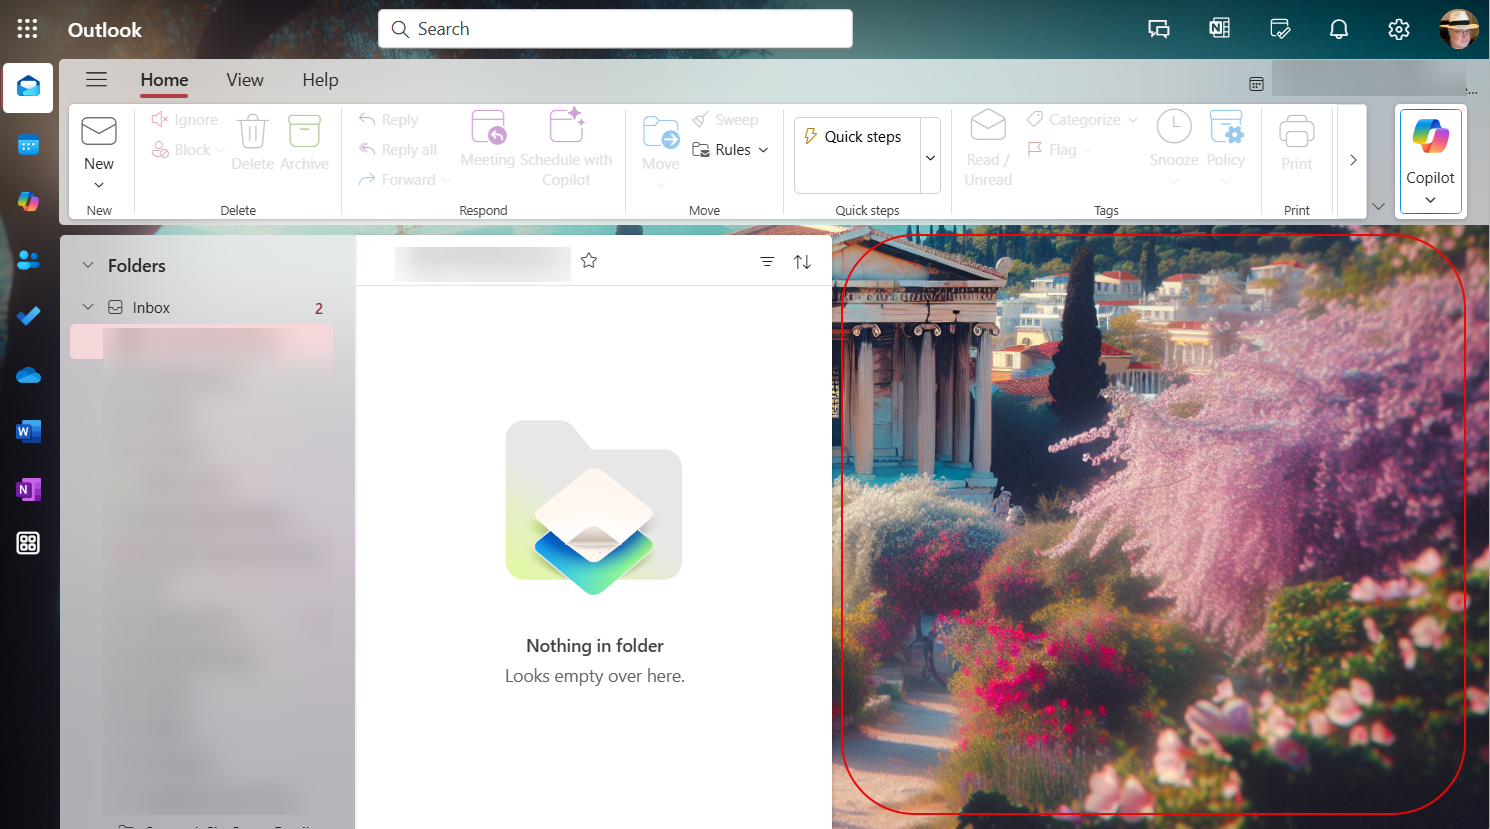Collapse the folder pane with the hamburger button
Viewport: 1490px width, 829px height.
(x=96, y=79)
